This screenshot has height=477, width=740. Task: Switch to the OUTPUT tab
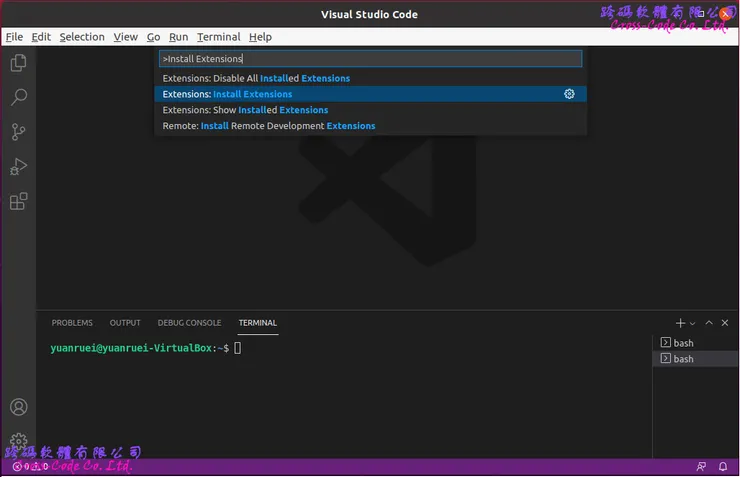125,323
